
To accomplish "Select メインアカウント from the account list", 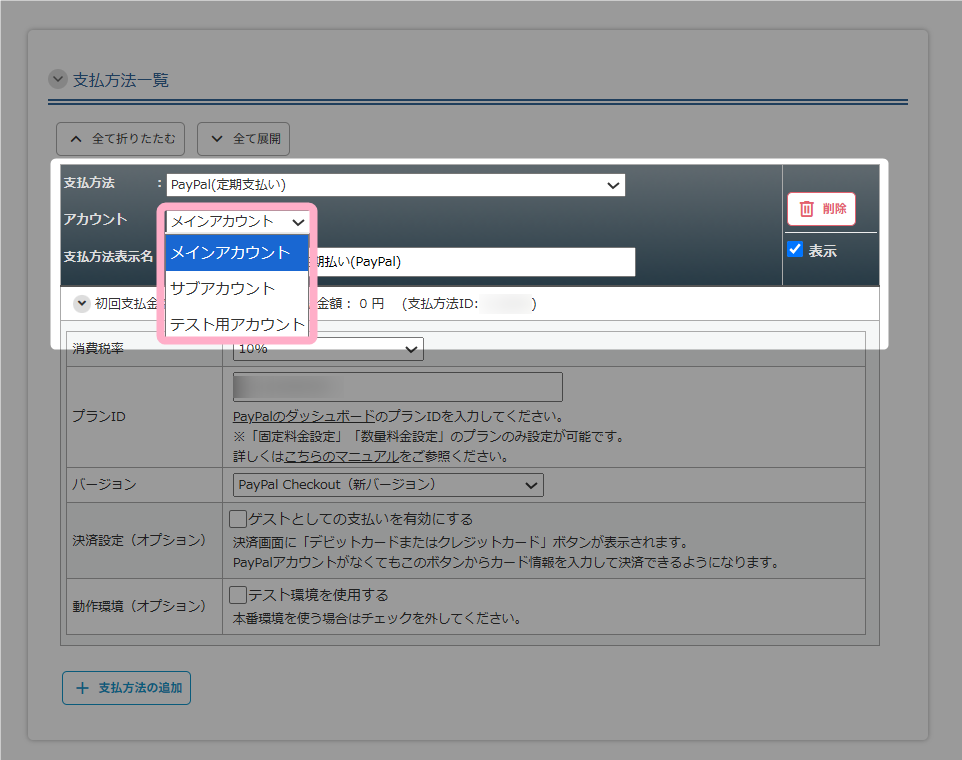I will [236, 253].
